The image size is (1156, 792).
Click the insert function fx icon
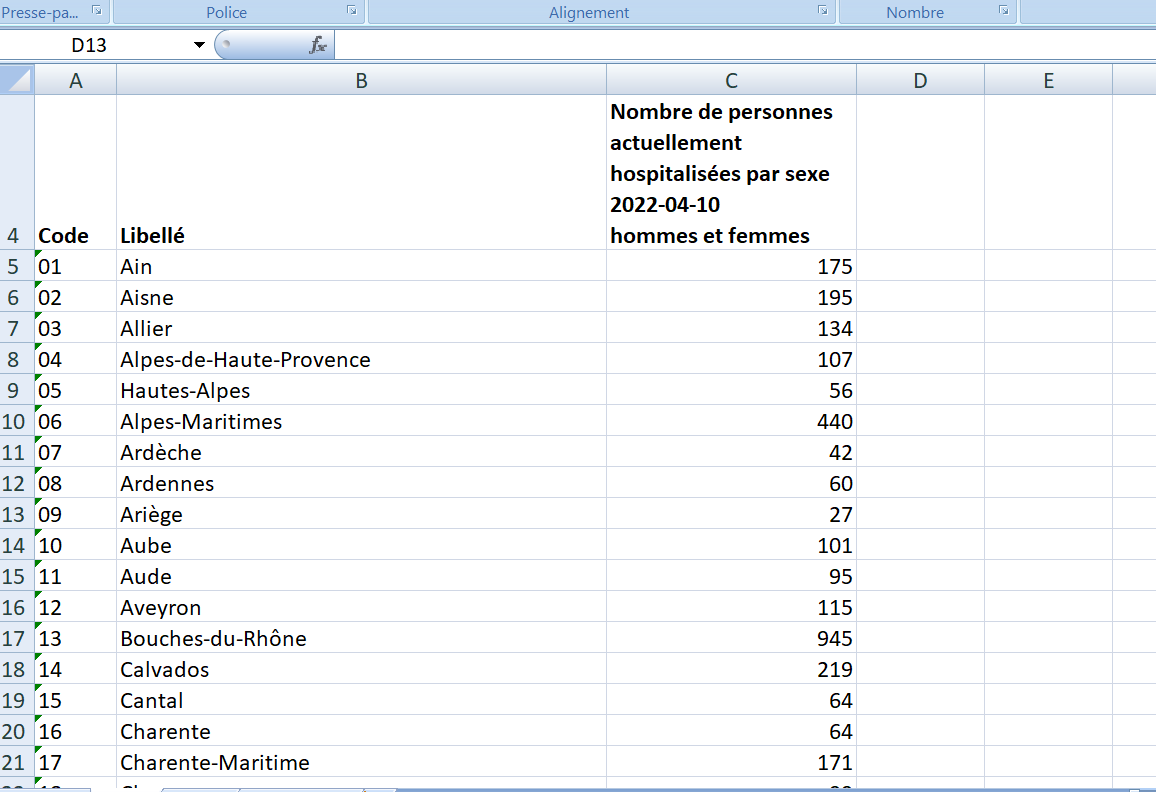point(318,45)
